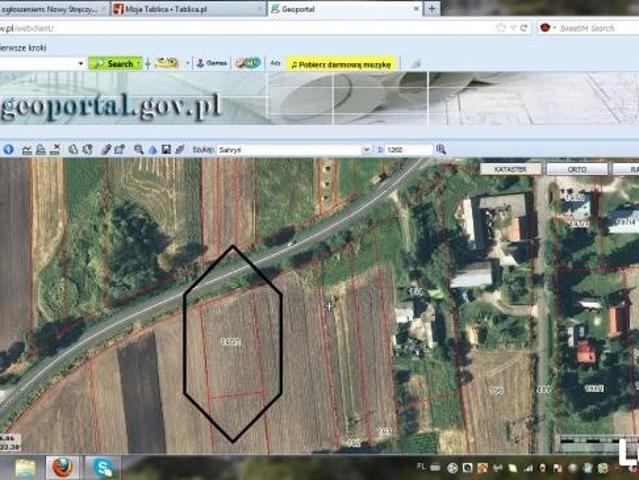Screen dimensions: 639x480
Task: Select the magnifier zoom tool in map toolbar
Action: (x=139, y=150)
